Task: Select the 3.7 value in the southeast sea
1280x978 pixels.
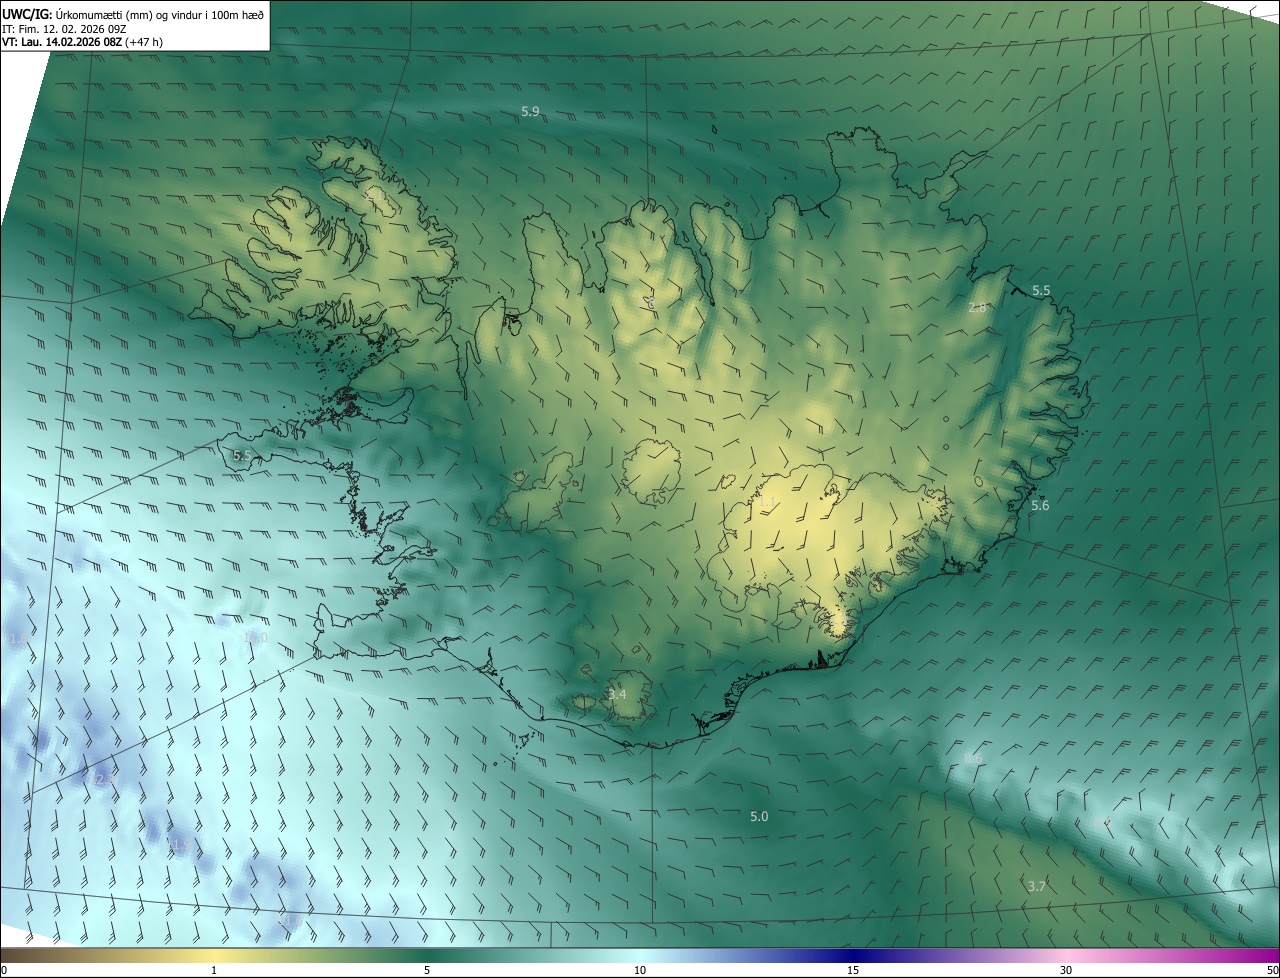Action: point(1037,887)
